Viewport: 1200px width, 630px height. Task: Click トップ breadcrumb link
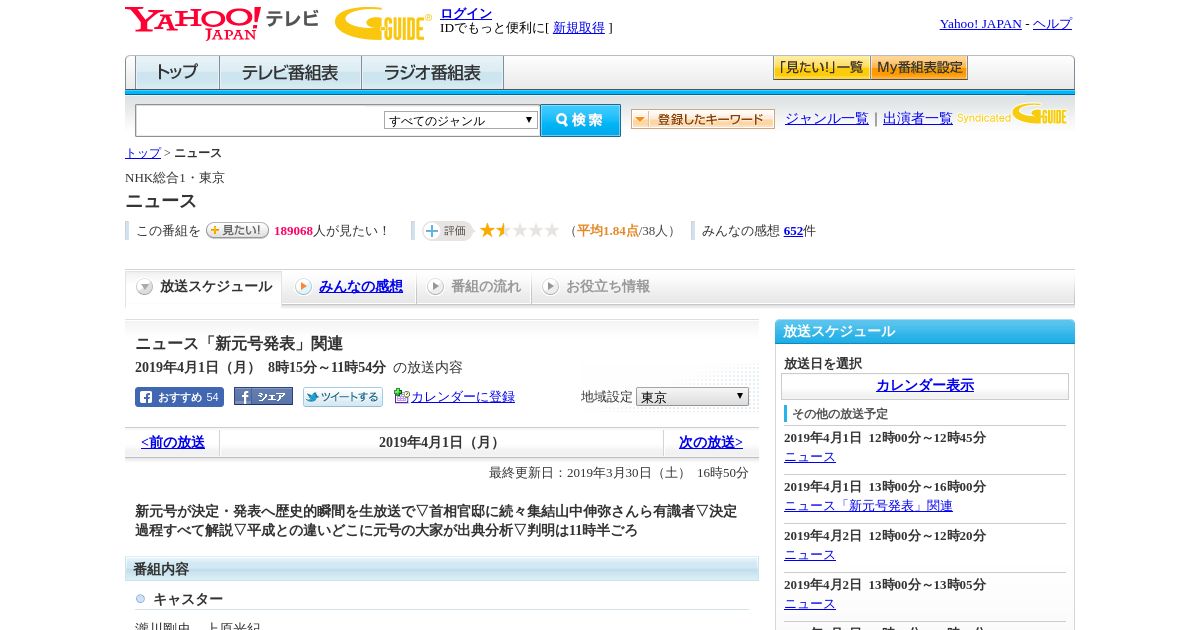[x=142, y=153]
